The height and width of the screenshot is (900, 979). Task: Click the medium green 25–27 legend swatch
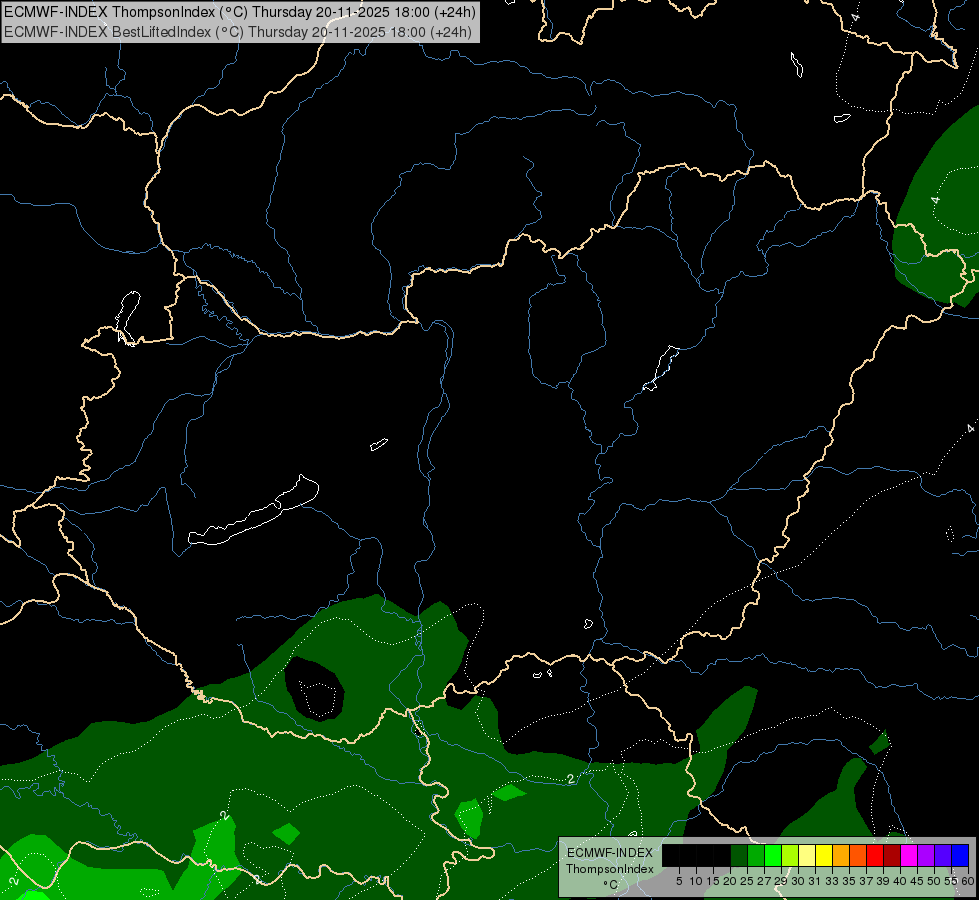pos(756,855)
